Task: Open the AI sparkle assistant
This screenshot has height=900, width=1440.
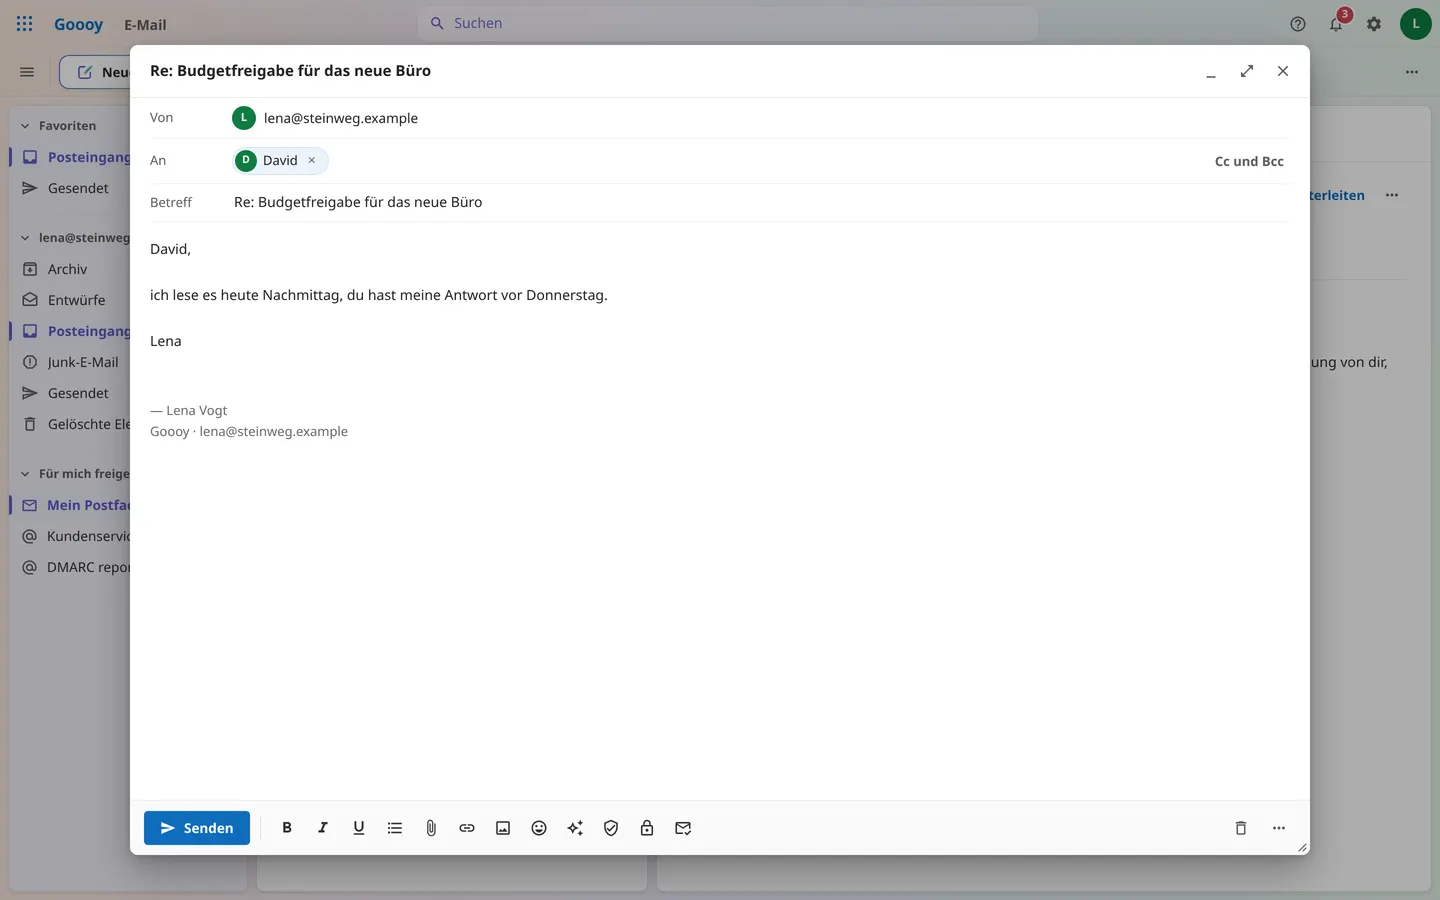Action: pyautogui.click(x=575, y=828)
